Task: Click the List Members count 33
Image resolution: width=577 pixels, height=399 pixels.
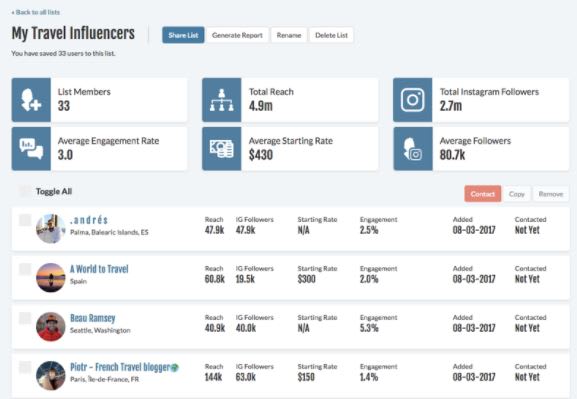Action: point(64,106)
